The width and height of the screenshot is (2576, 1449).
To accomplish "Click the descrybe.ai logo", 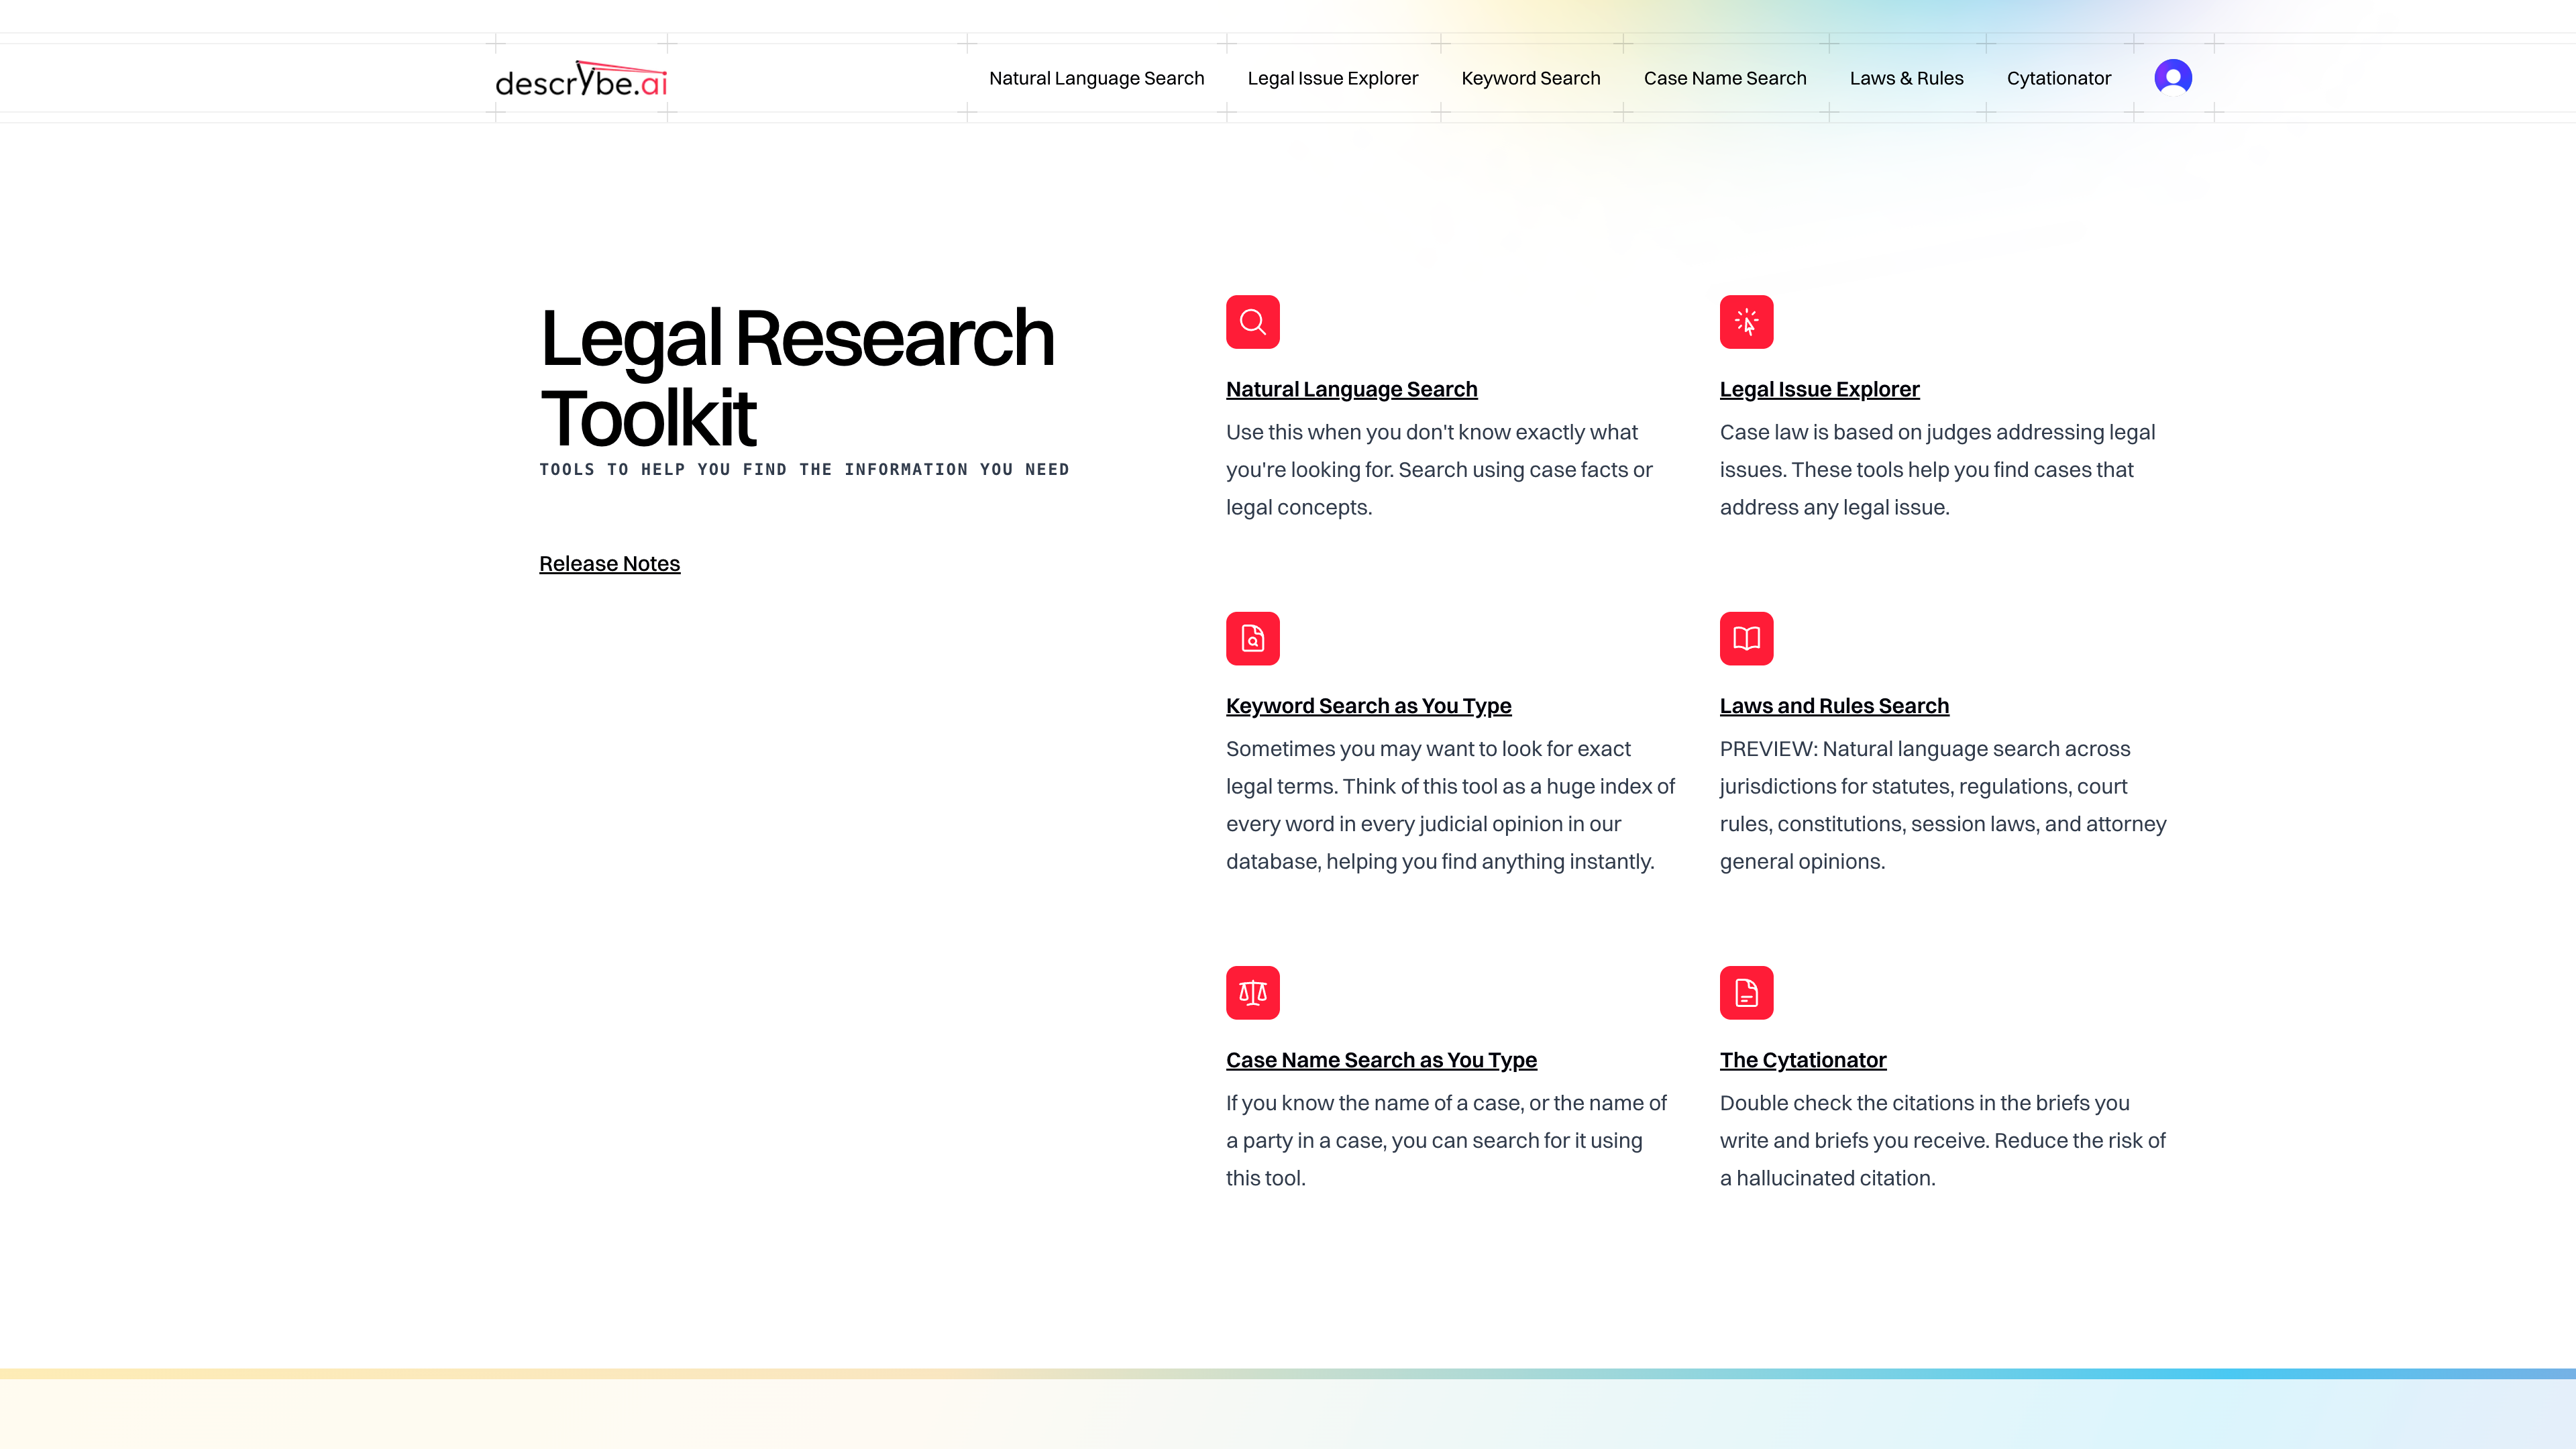I will (x=581, y=79).
